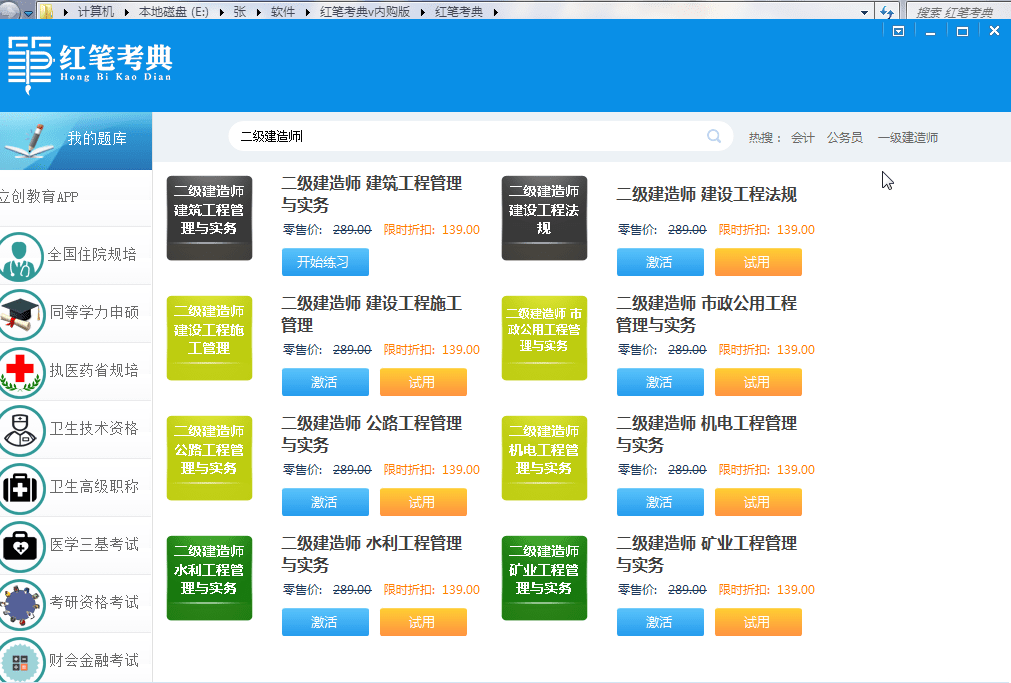The height and width of the screenshot is (683, 1011).
Task: Open the 执医药省规培 red cross icon
Action: click(x=21, y=372)
